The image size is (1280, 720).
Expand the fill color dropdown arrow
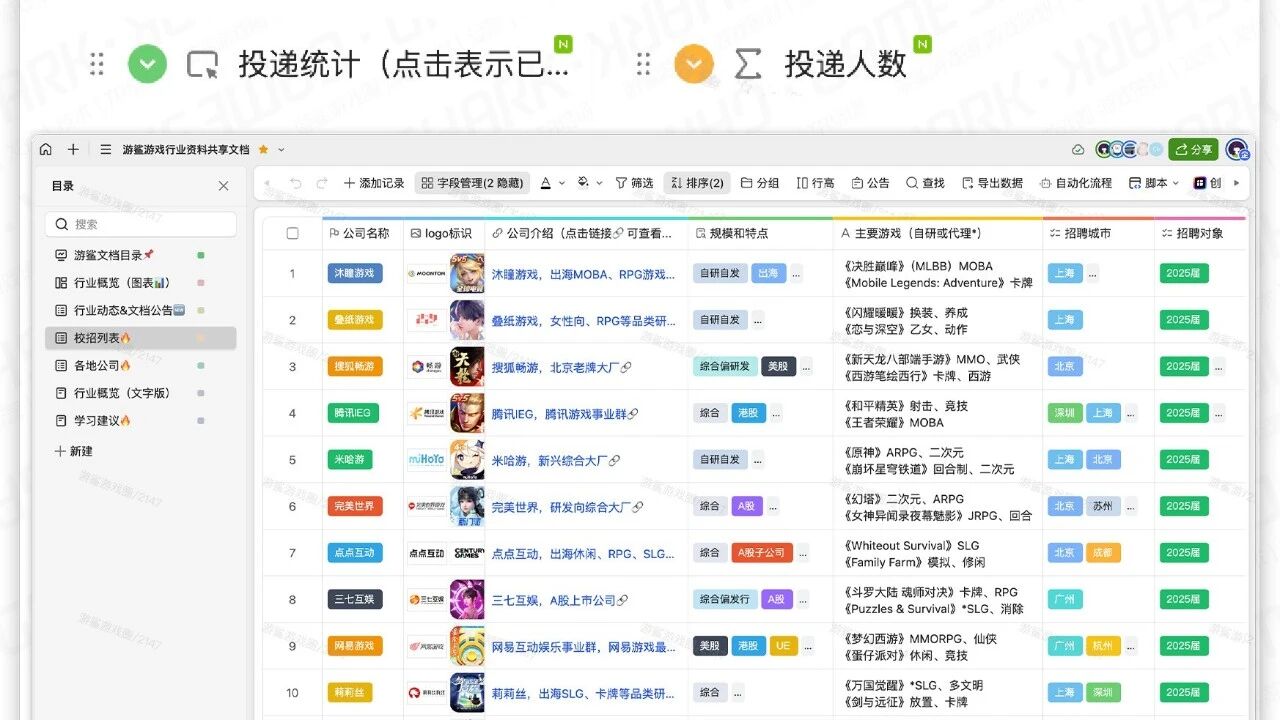pos(599,183)
